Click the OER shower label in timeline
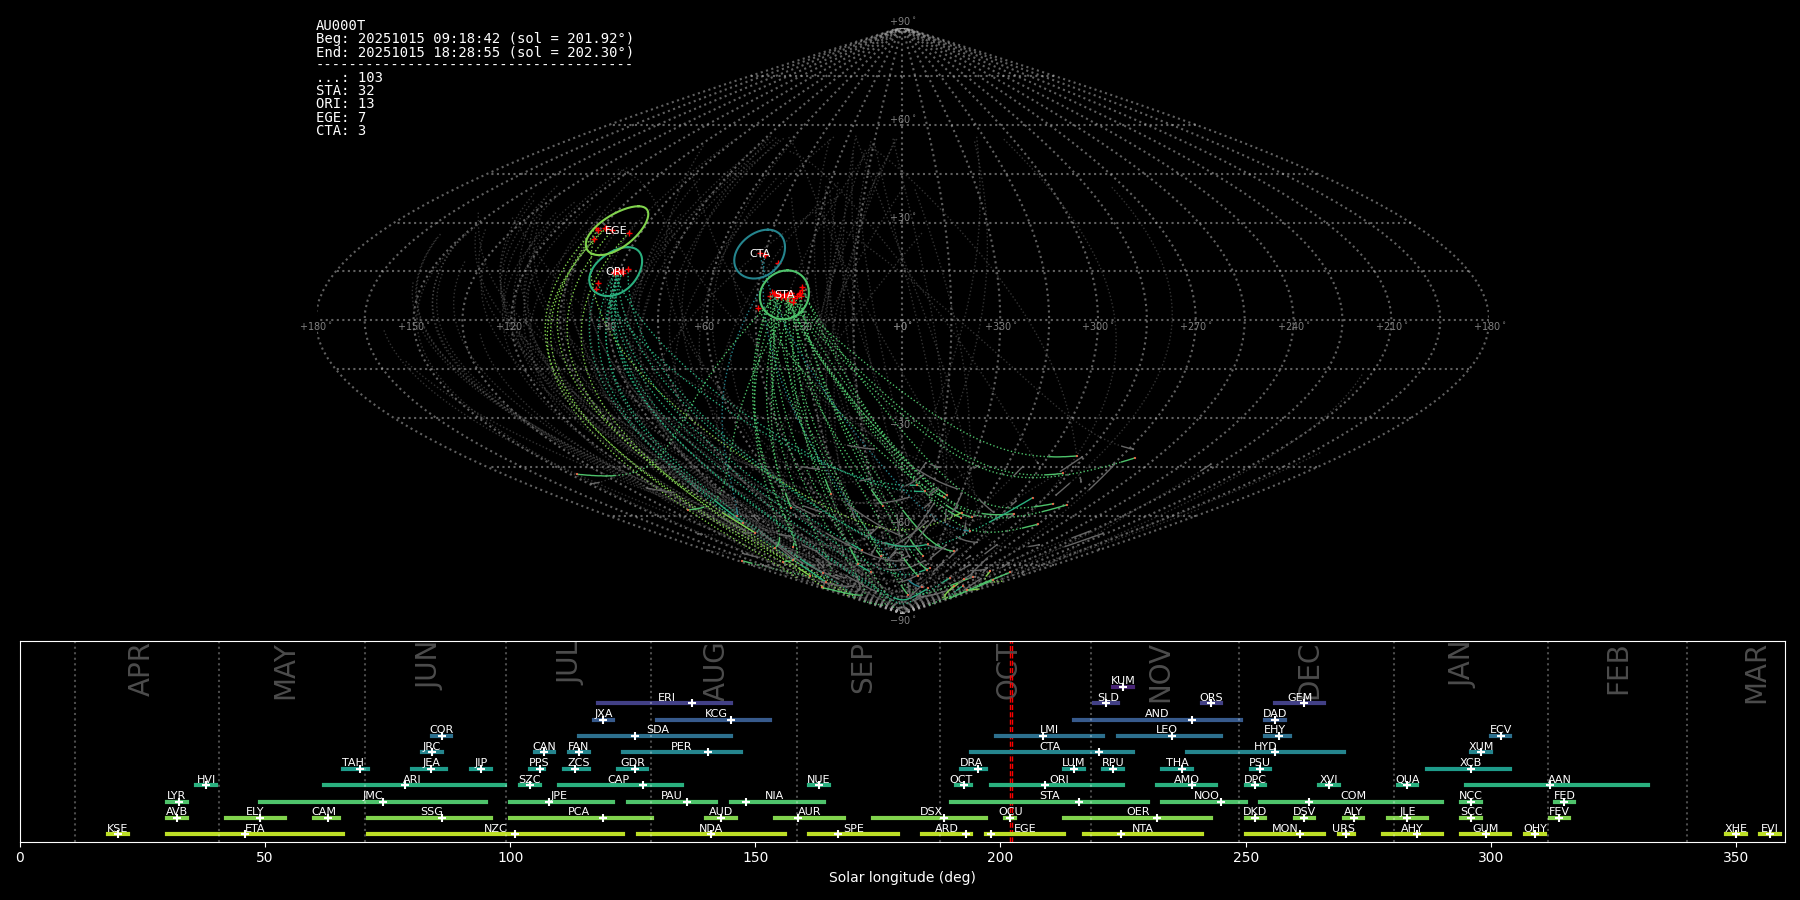This screenshot has height=900, width=1800. [x=1138, y=812]
